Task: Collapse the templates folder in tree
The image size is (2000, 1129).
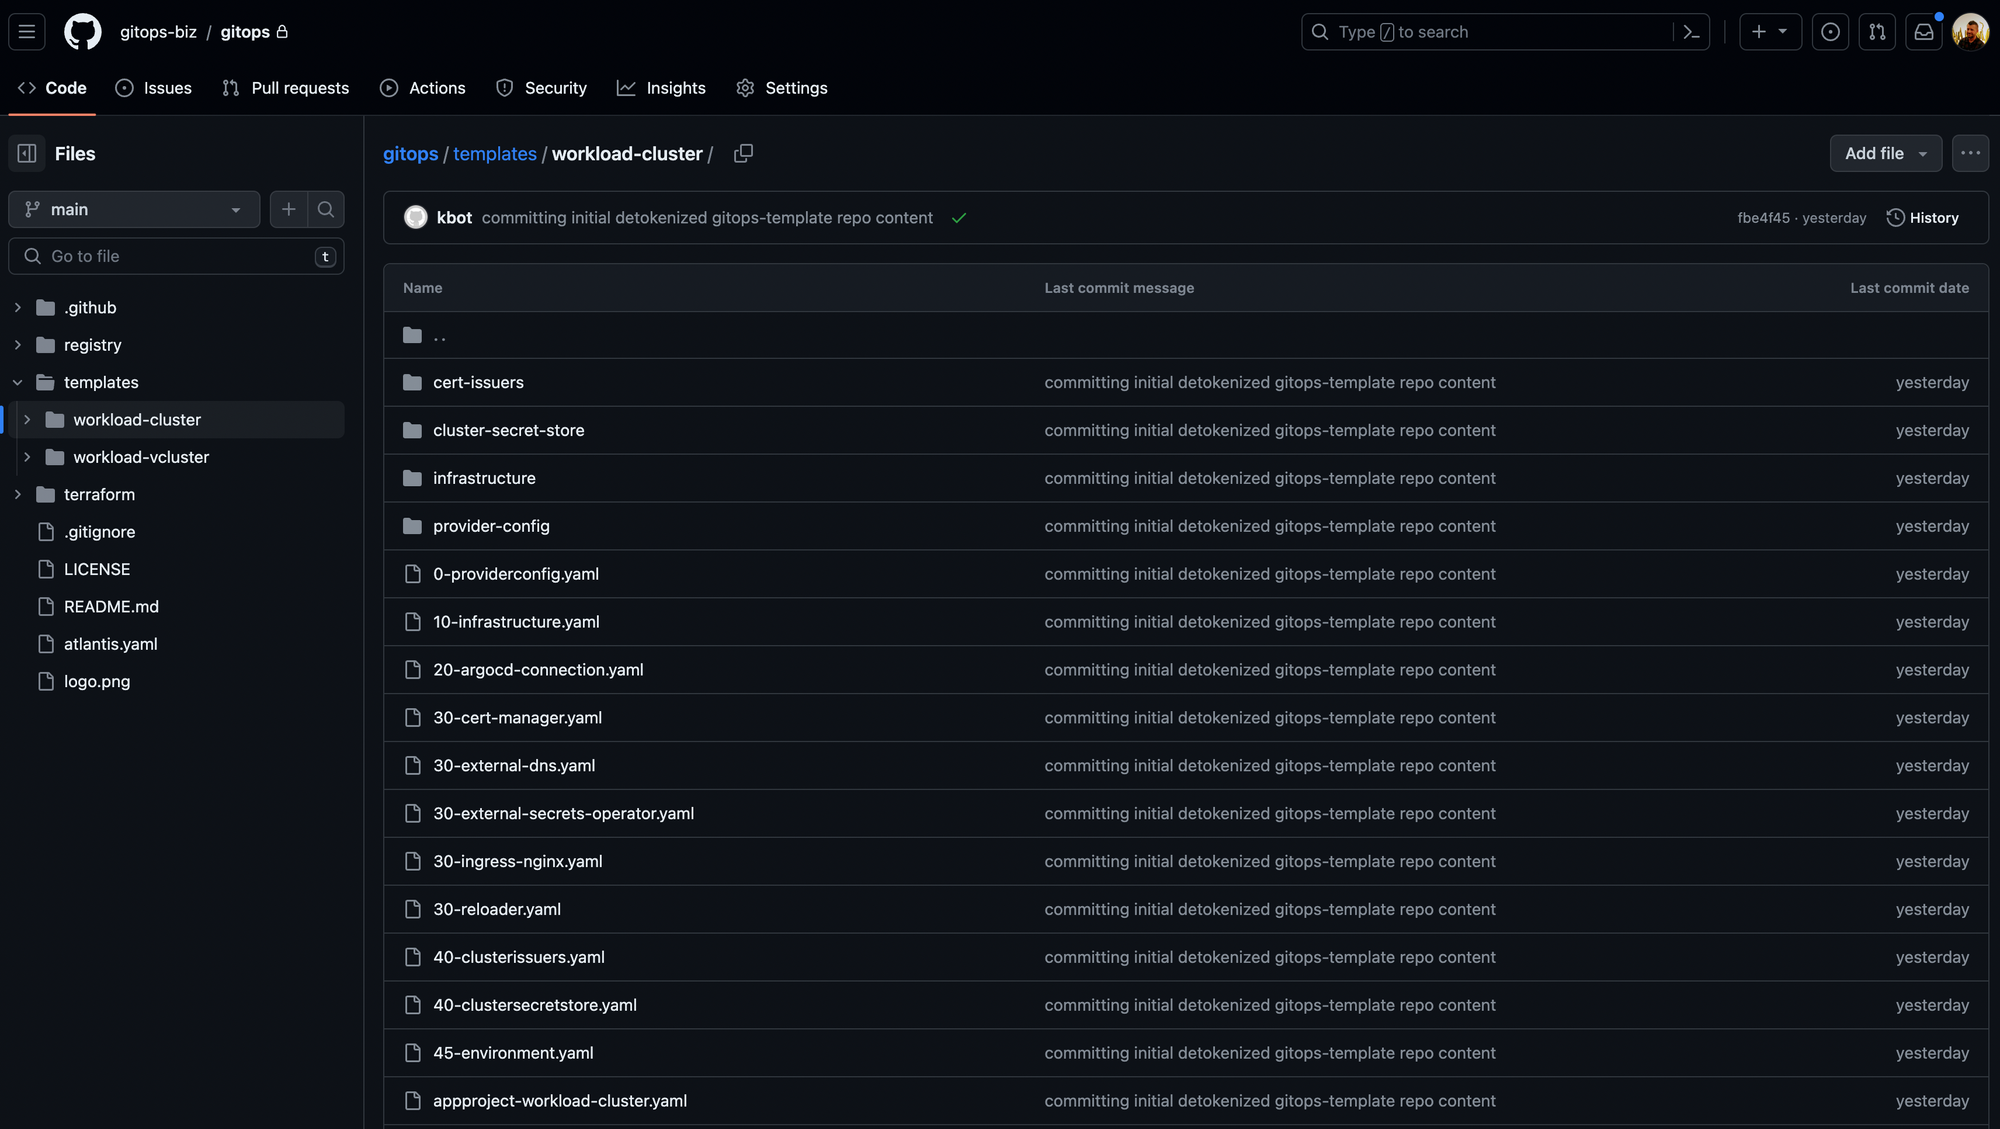Action: [x=18, y=383]
